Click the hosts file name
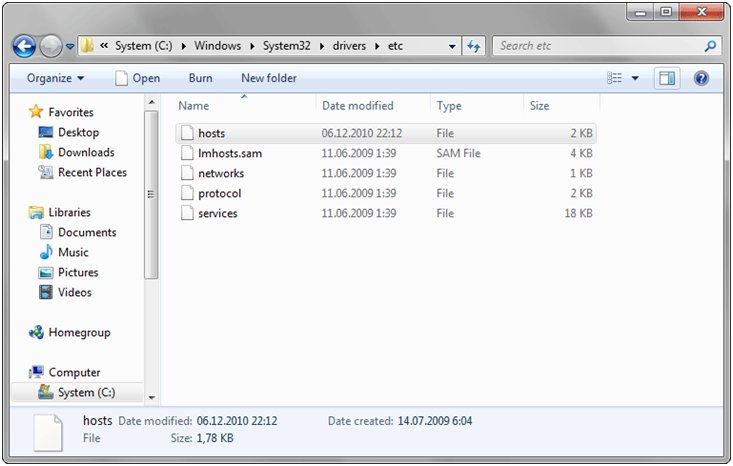This screenshot has width=733, height=466. 211,133
